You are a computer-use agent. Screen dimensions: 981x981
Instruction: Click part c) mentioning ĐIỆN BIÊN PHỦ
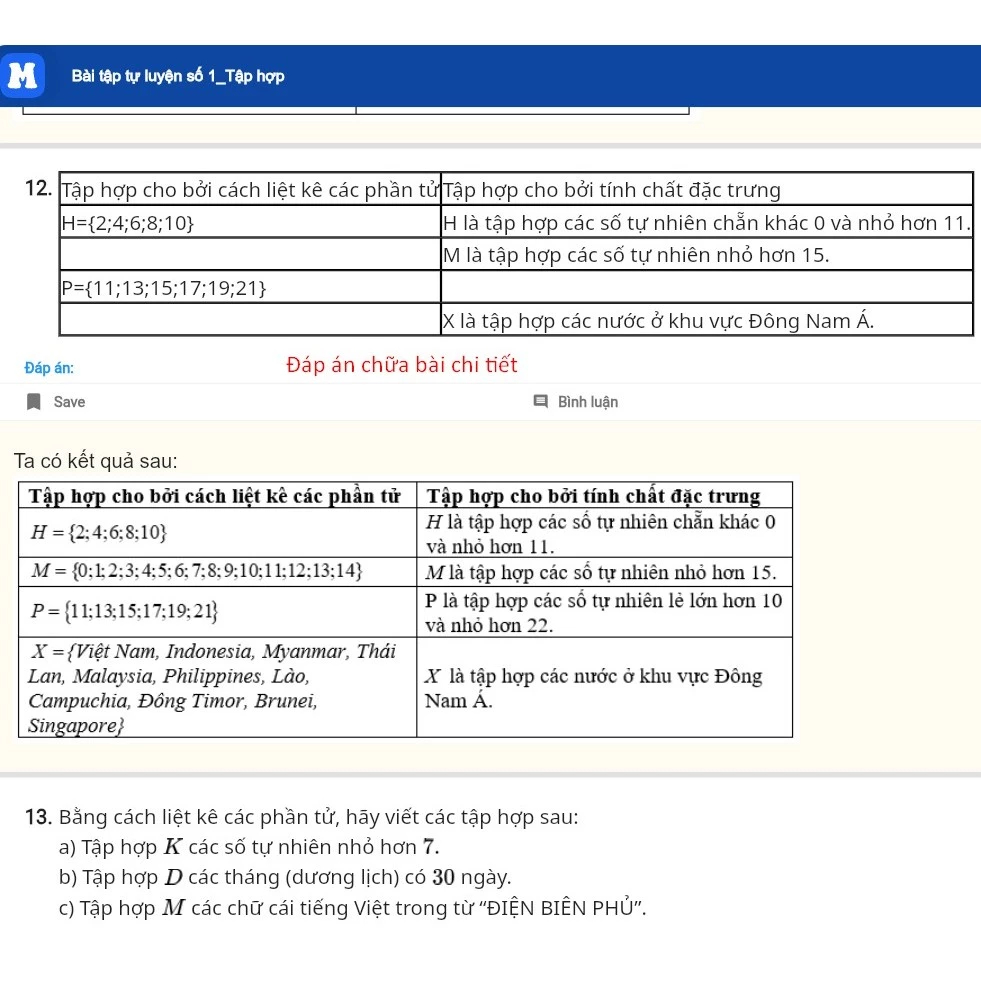pos(353,908)
